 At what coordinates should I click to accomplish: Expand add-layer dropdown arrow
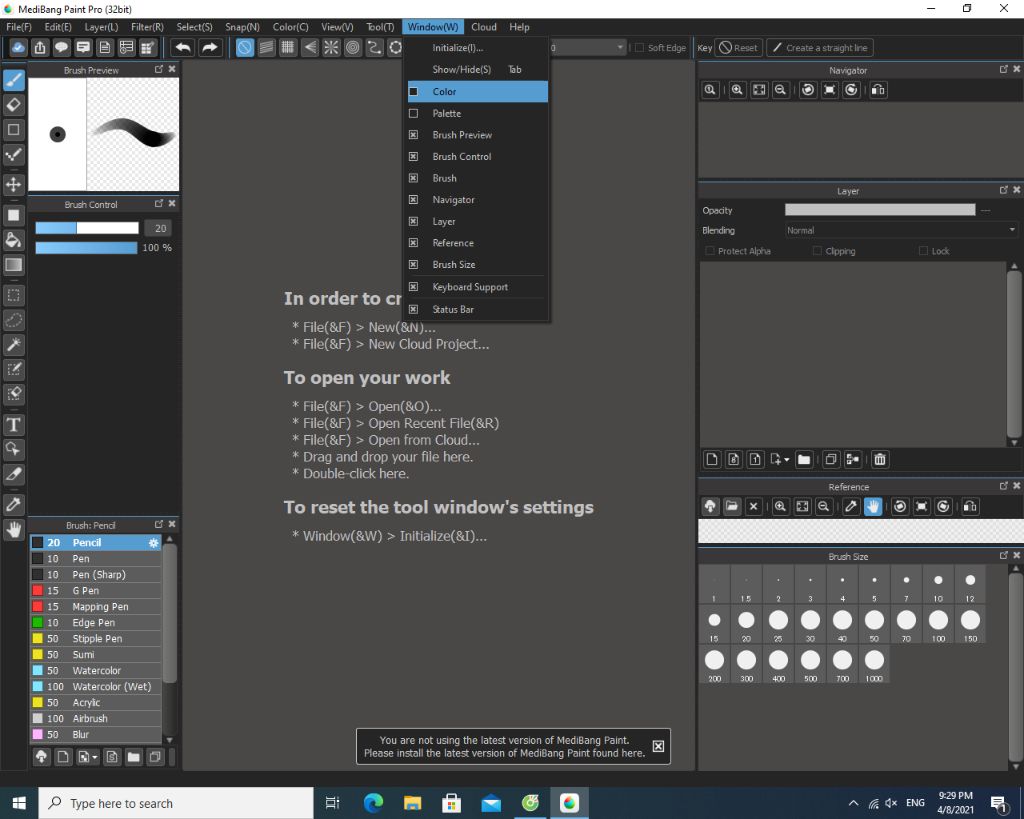click(786, 460)
